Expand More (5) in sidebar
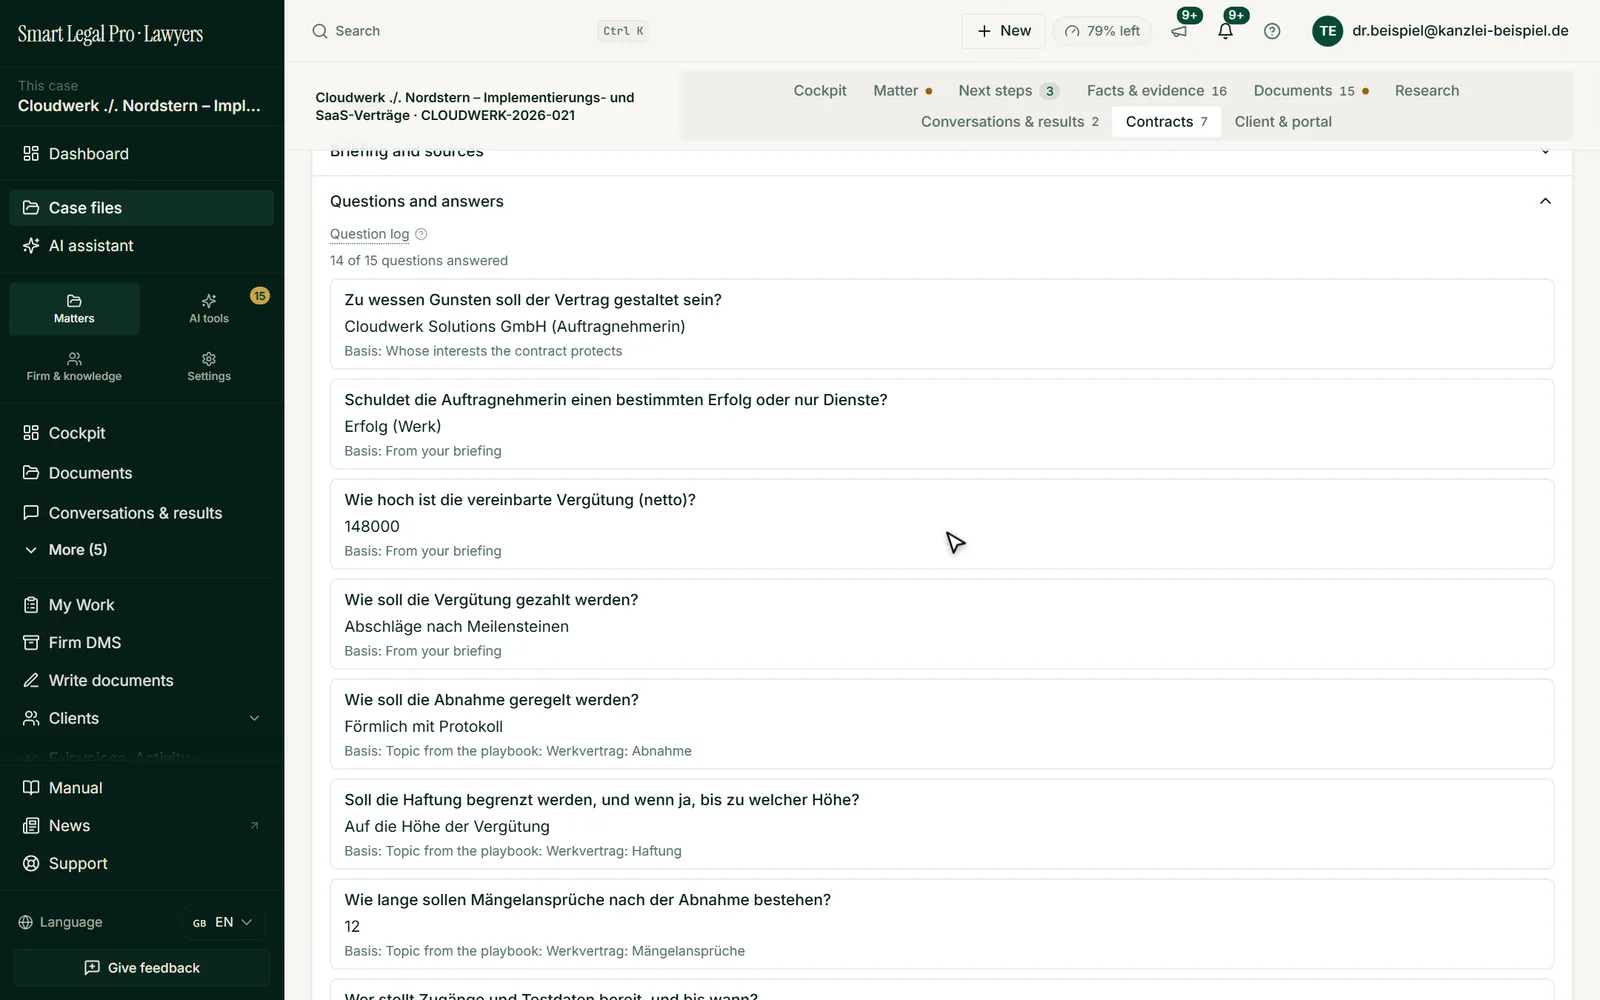 tap(141, 550)
